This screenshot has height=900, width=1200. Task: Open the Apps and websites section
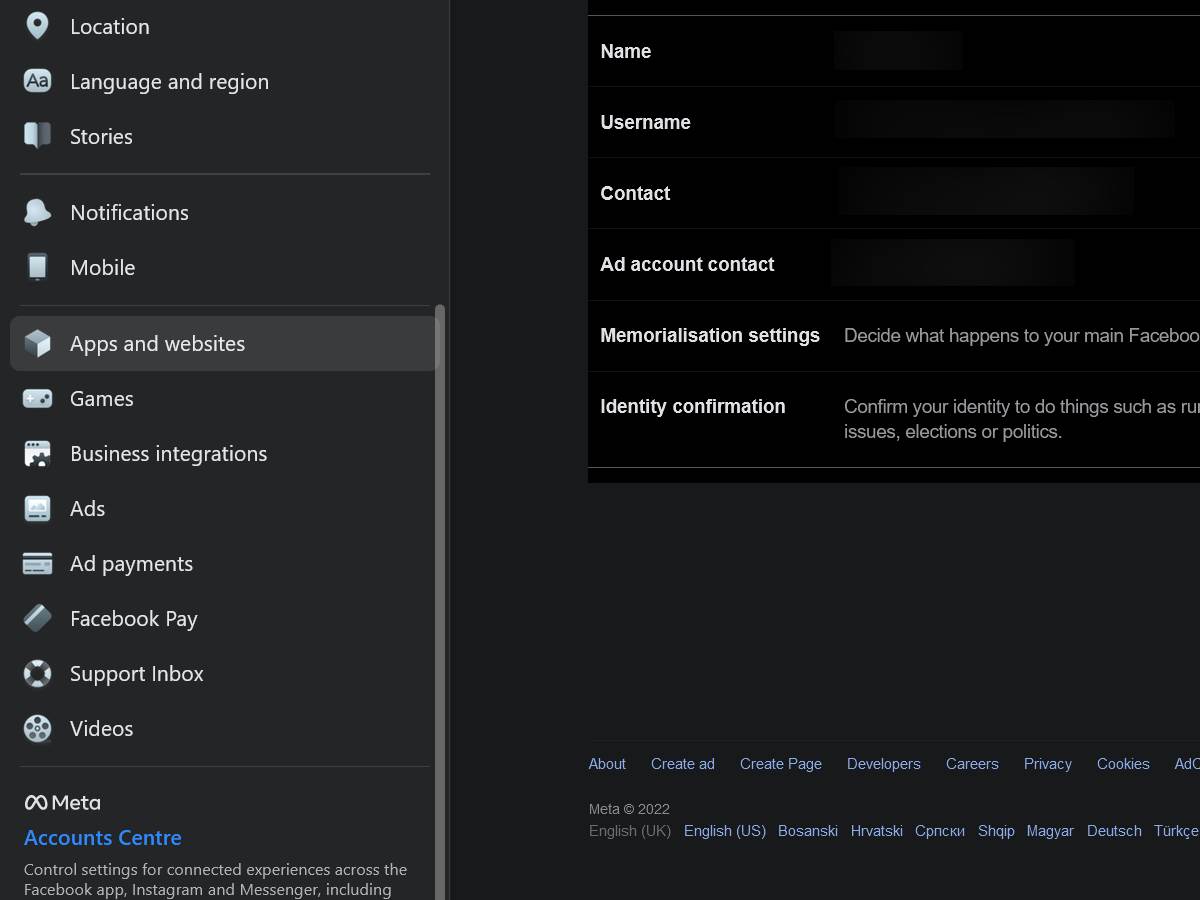[157, 343]
